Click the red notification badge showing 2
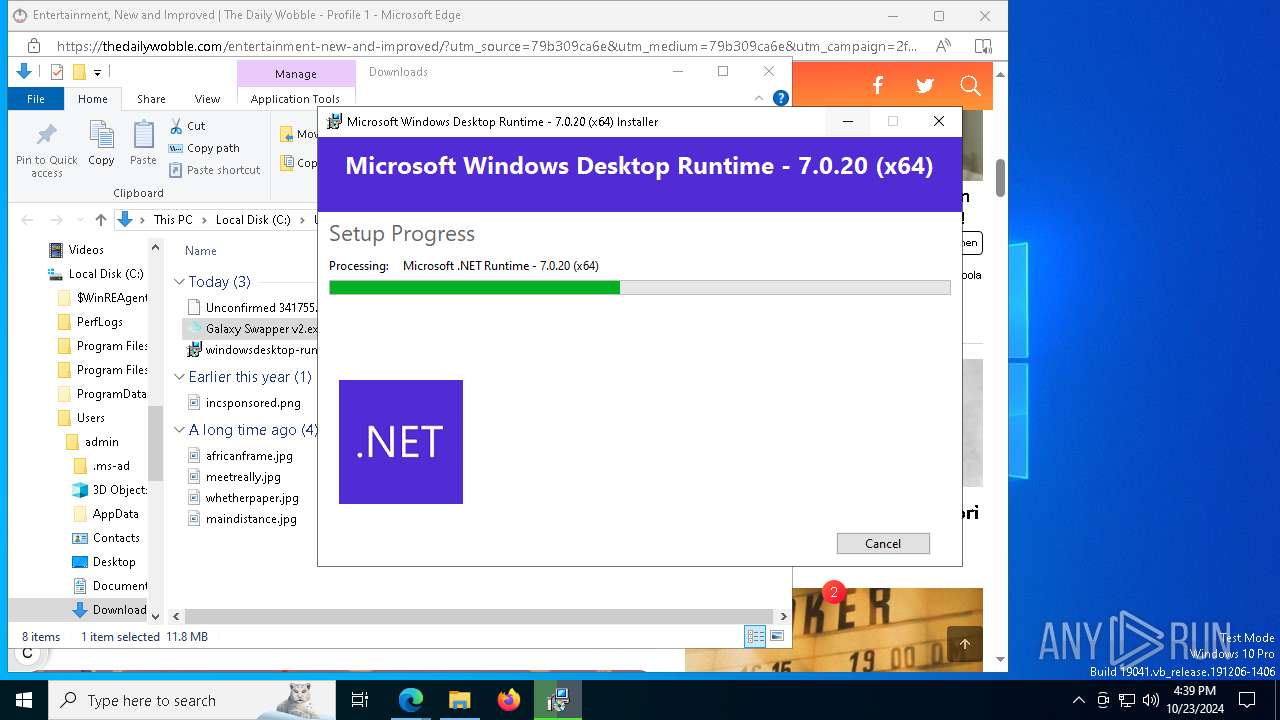Screen dimensions: 1280x720 [834, 592]
